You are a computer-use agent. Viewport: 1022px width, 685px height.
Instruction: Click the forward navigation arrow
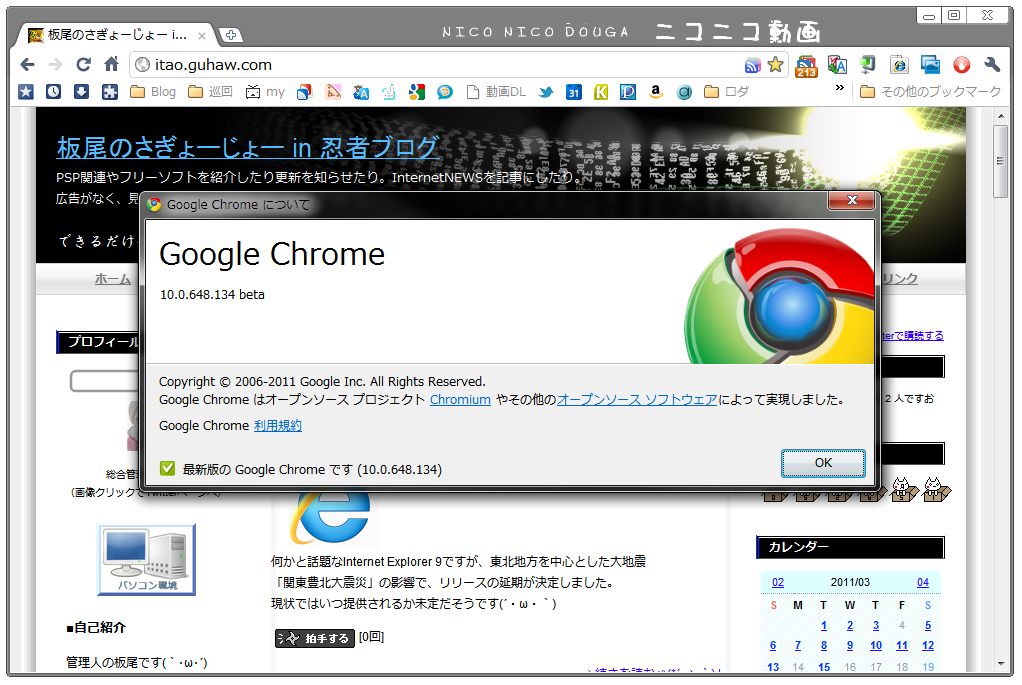55,65
